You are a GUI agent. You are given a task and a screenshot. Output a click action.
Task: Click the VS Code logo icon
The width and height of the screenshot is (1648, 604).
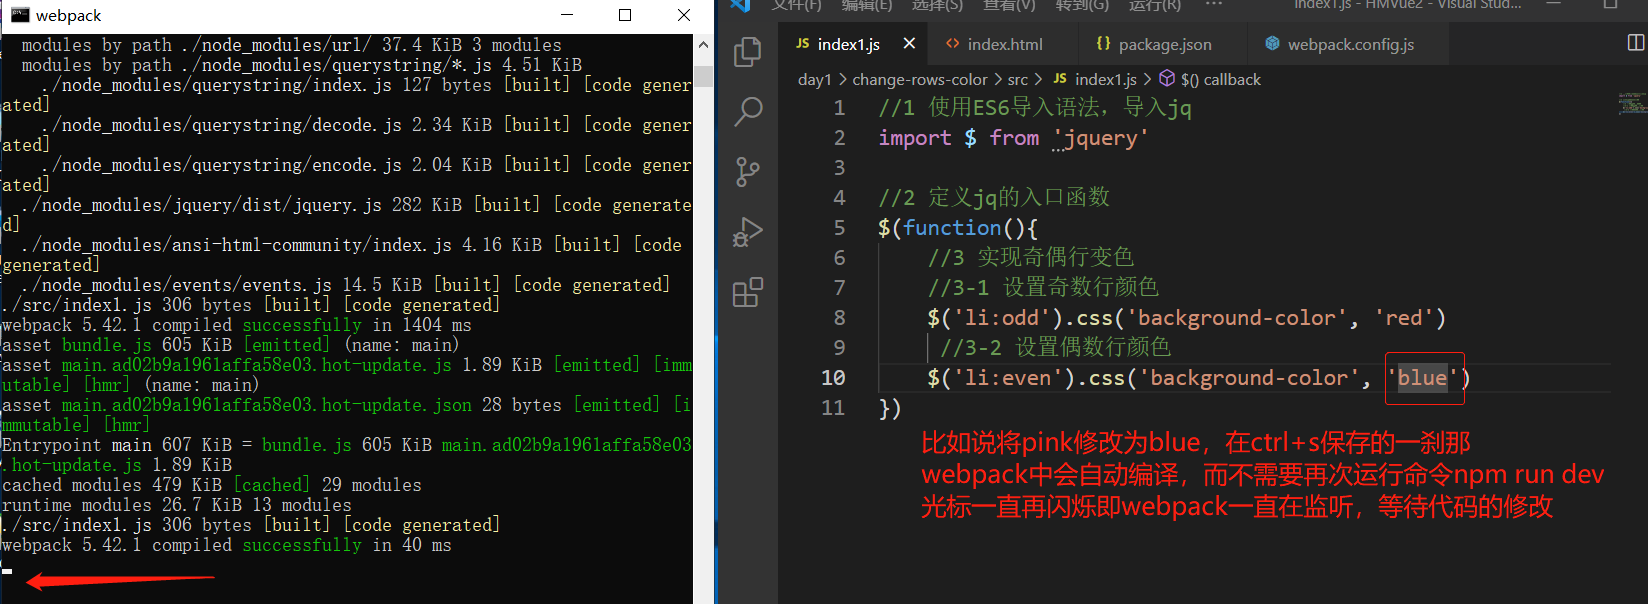(x=740, y=5)
